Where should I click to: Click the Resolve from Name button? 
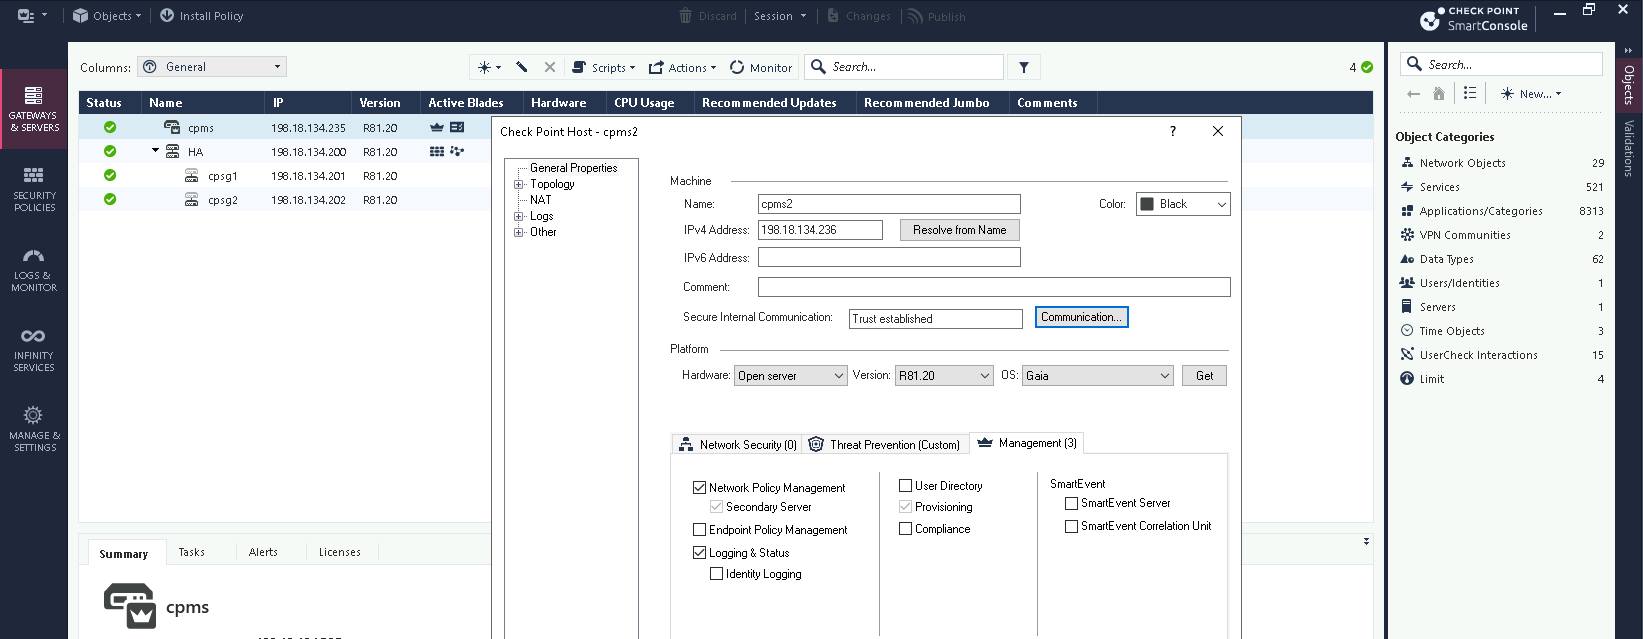(x=959, y=230)
